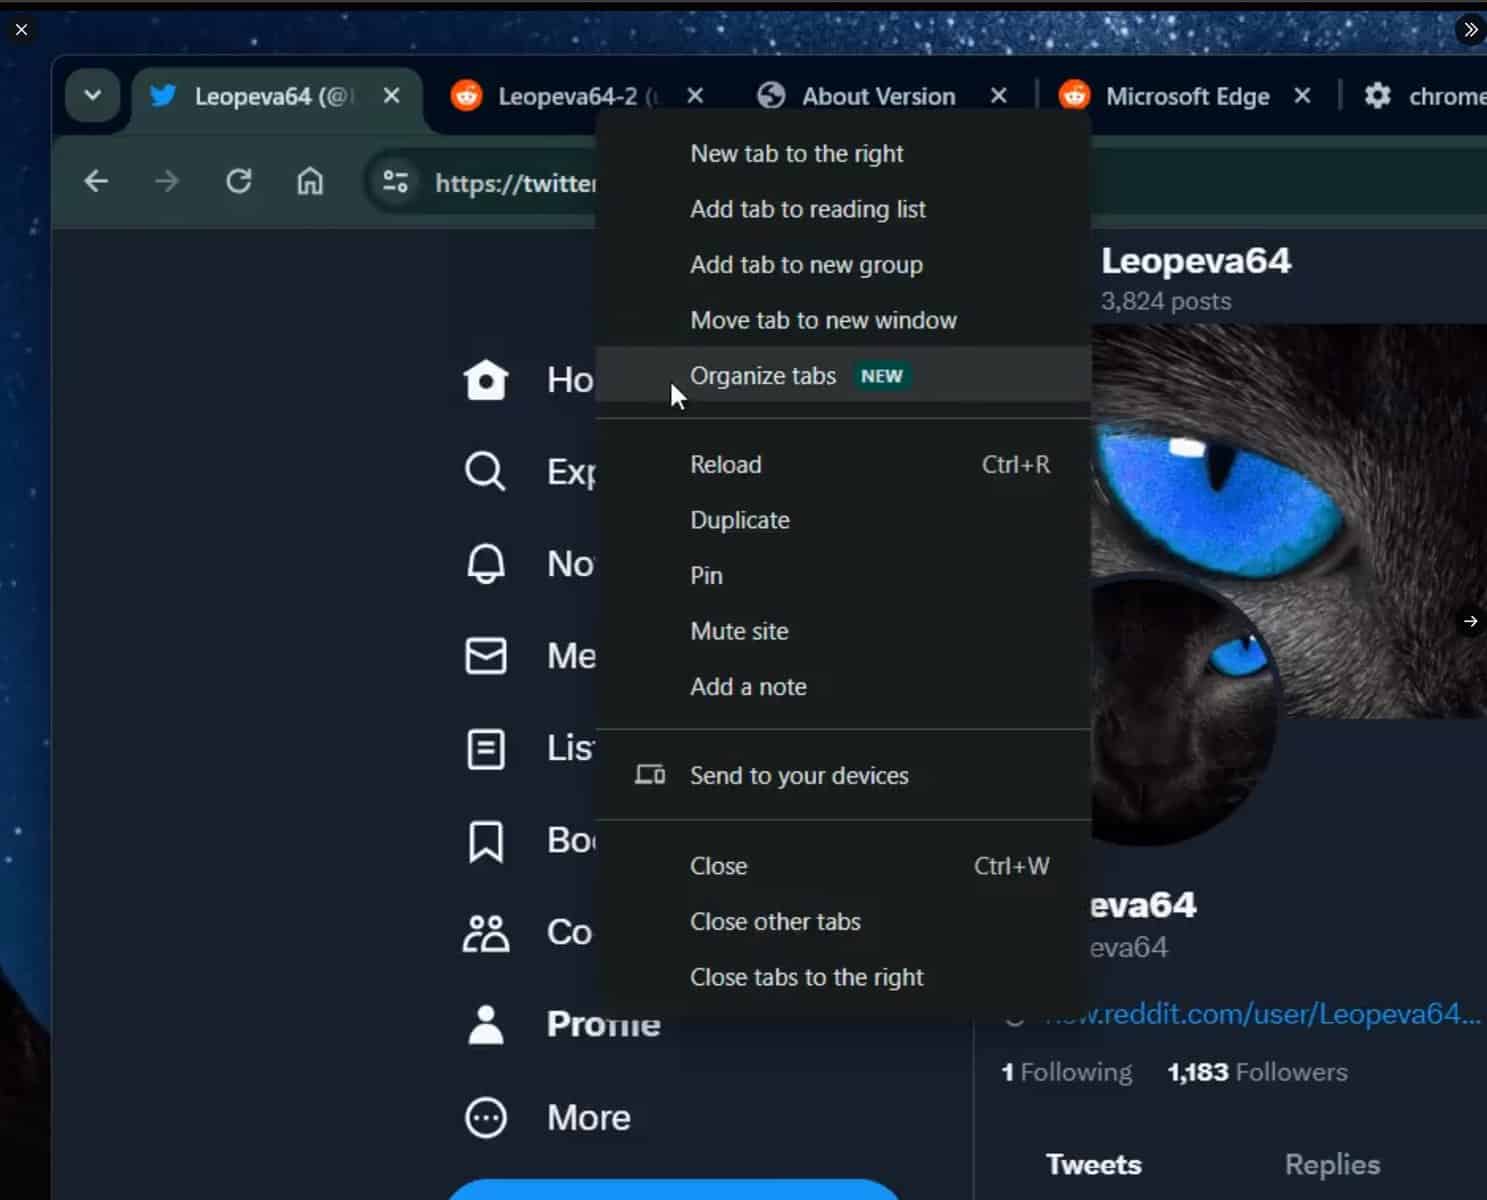Open Notifications via the bell icon
Viewport: 1487px width, 1200px height.
tap(486, 564)
